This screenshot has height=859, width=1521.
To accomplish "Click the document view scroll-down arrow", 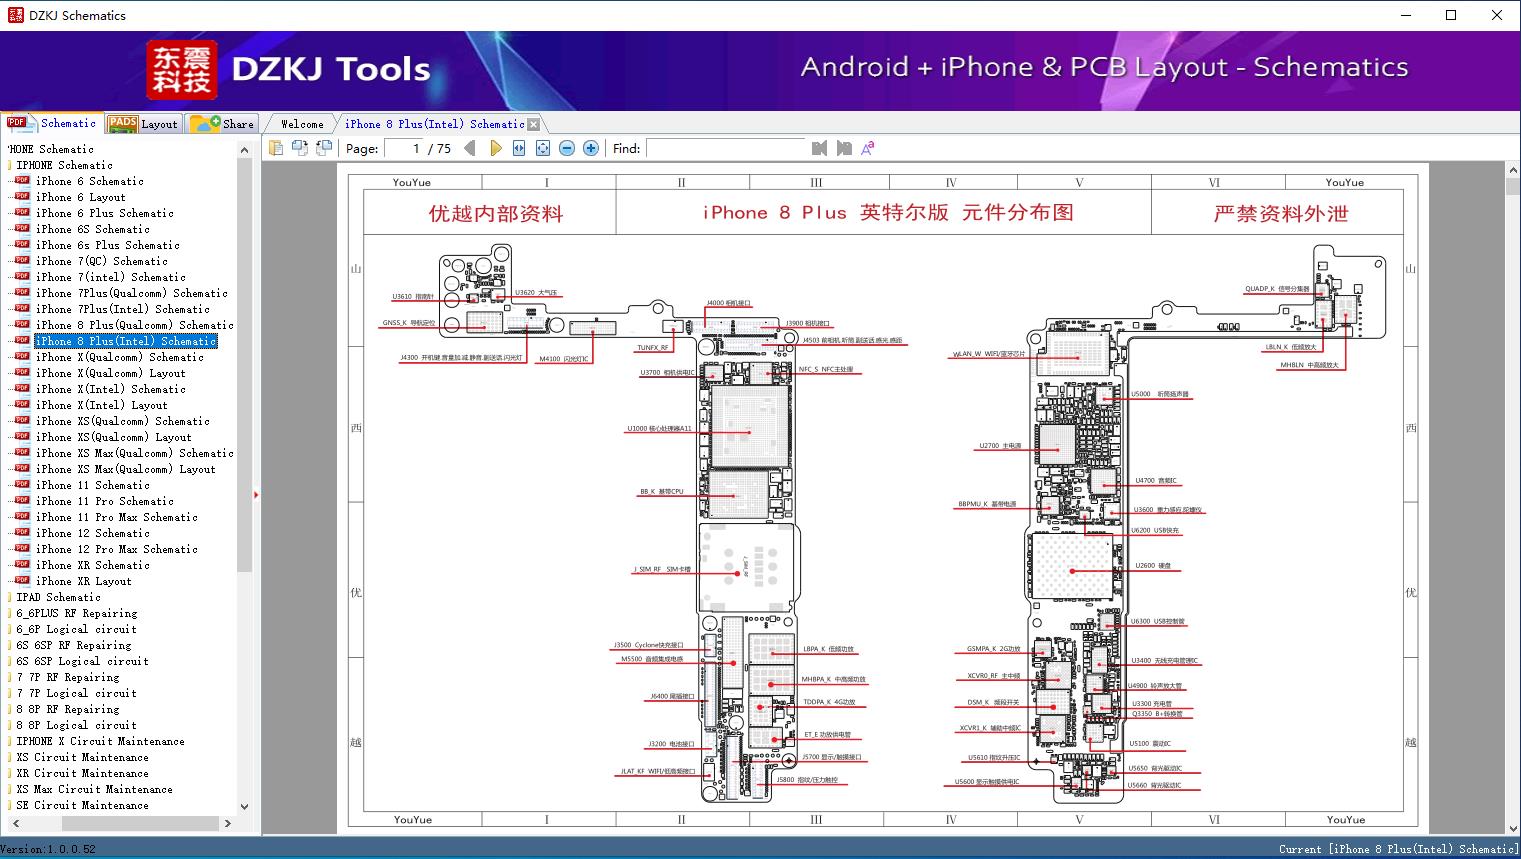I will pyautogui.click(x=1512, y=827).
